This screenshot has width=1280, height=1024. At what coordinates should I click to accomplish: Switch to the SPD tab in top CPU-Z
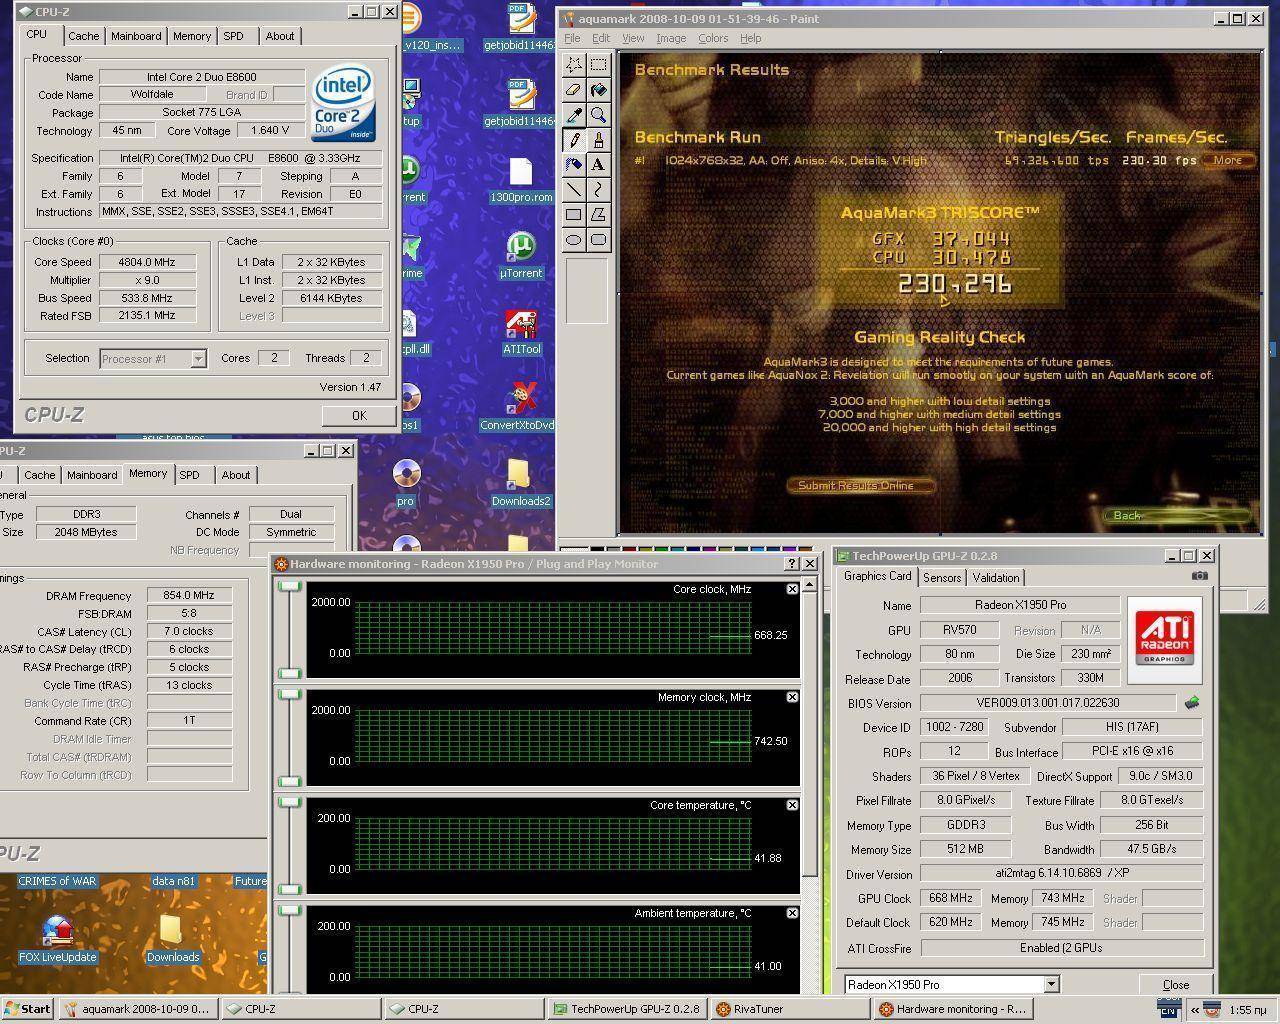[x=233, y=36]
